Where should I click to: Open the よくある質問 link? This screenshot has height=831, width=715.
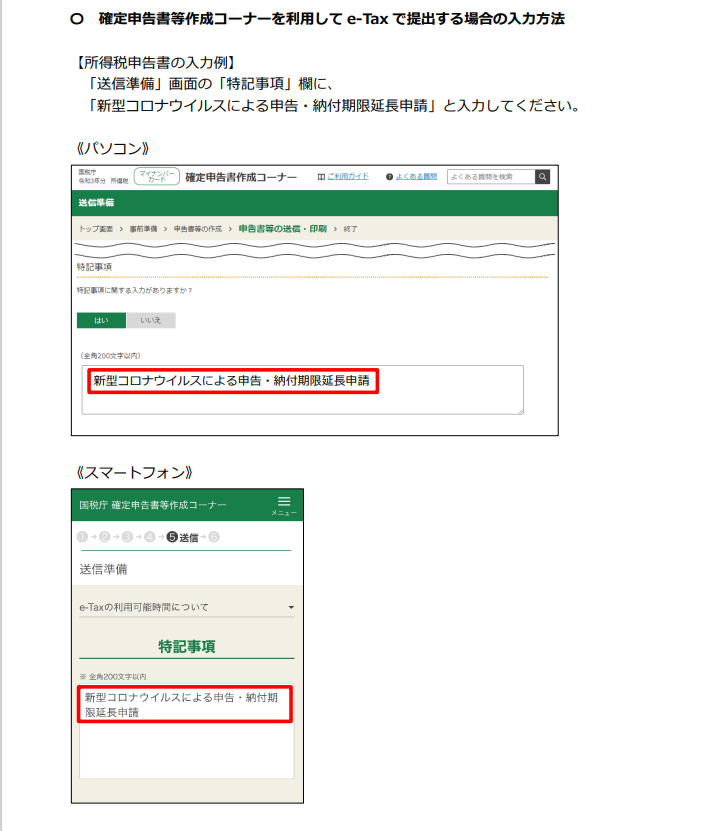[416, 177]
